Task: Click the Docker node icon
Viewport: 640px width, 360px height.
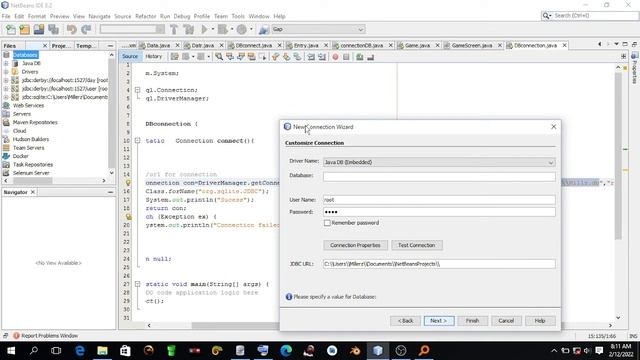Action: tap(6, 156)
